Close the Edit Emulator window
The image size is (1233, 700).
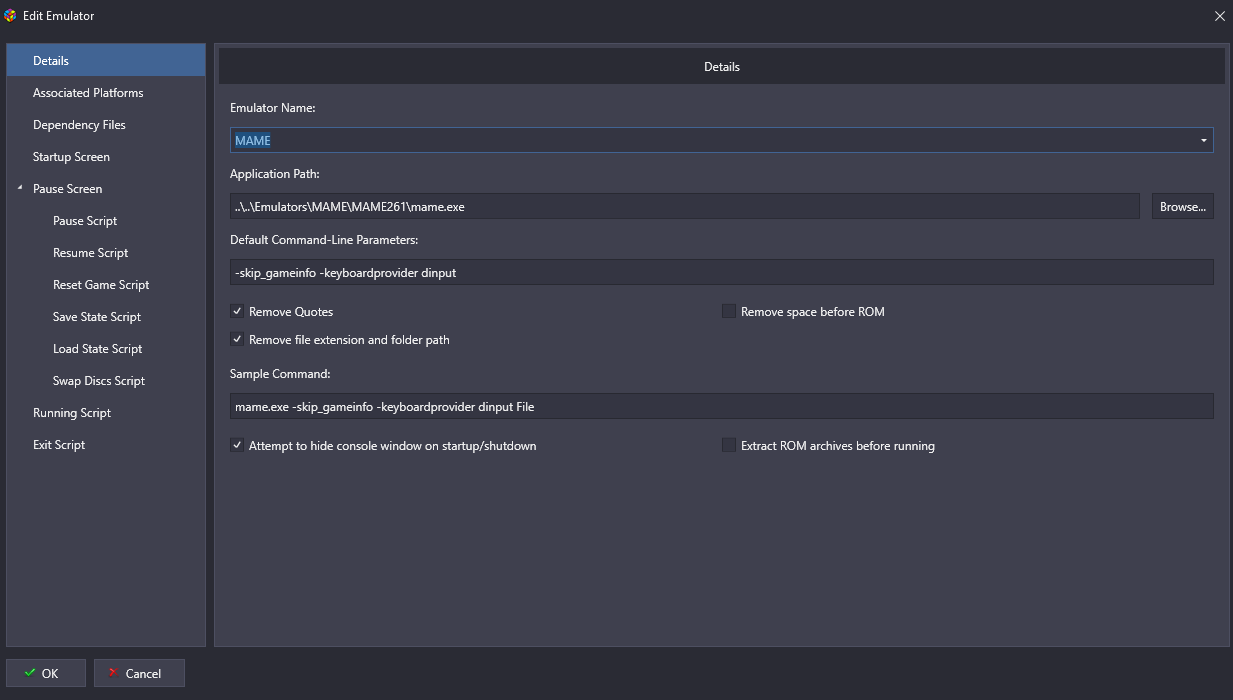click(x=1219, y=16)
